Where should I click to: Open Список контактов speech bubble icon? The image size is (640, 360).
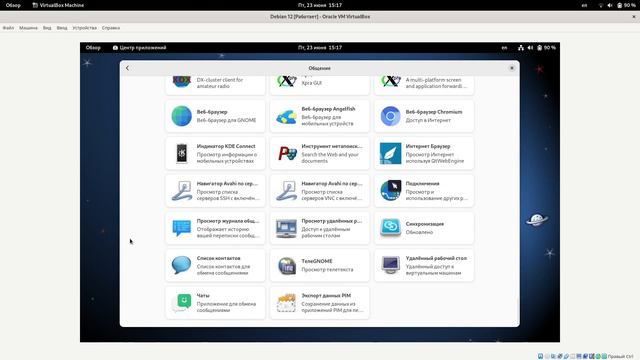pos(181,265)
